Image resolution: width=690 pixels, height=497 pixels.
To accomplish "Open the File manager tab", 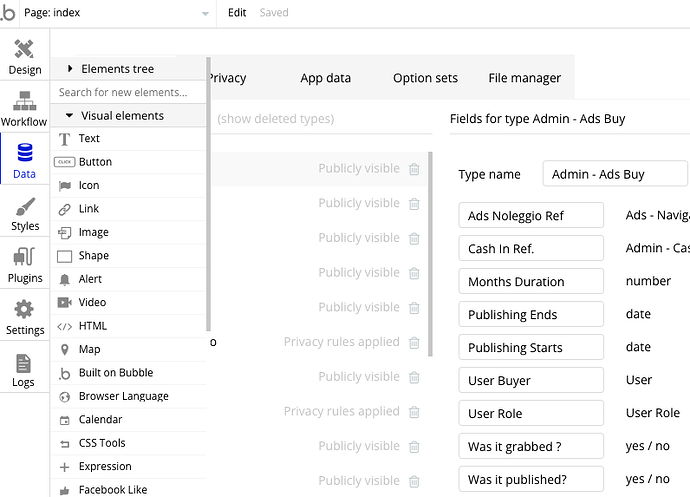I will tap(524, 78).
